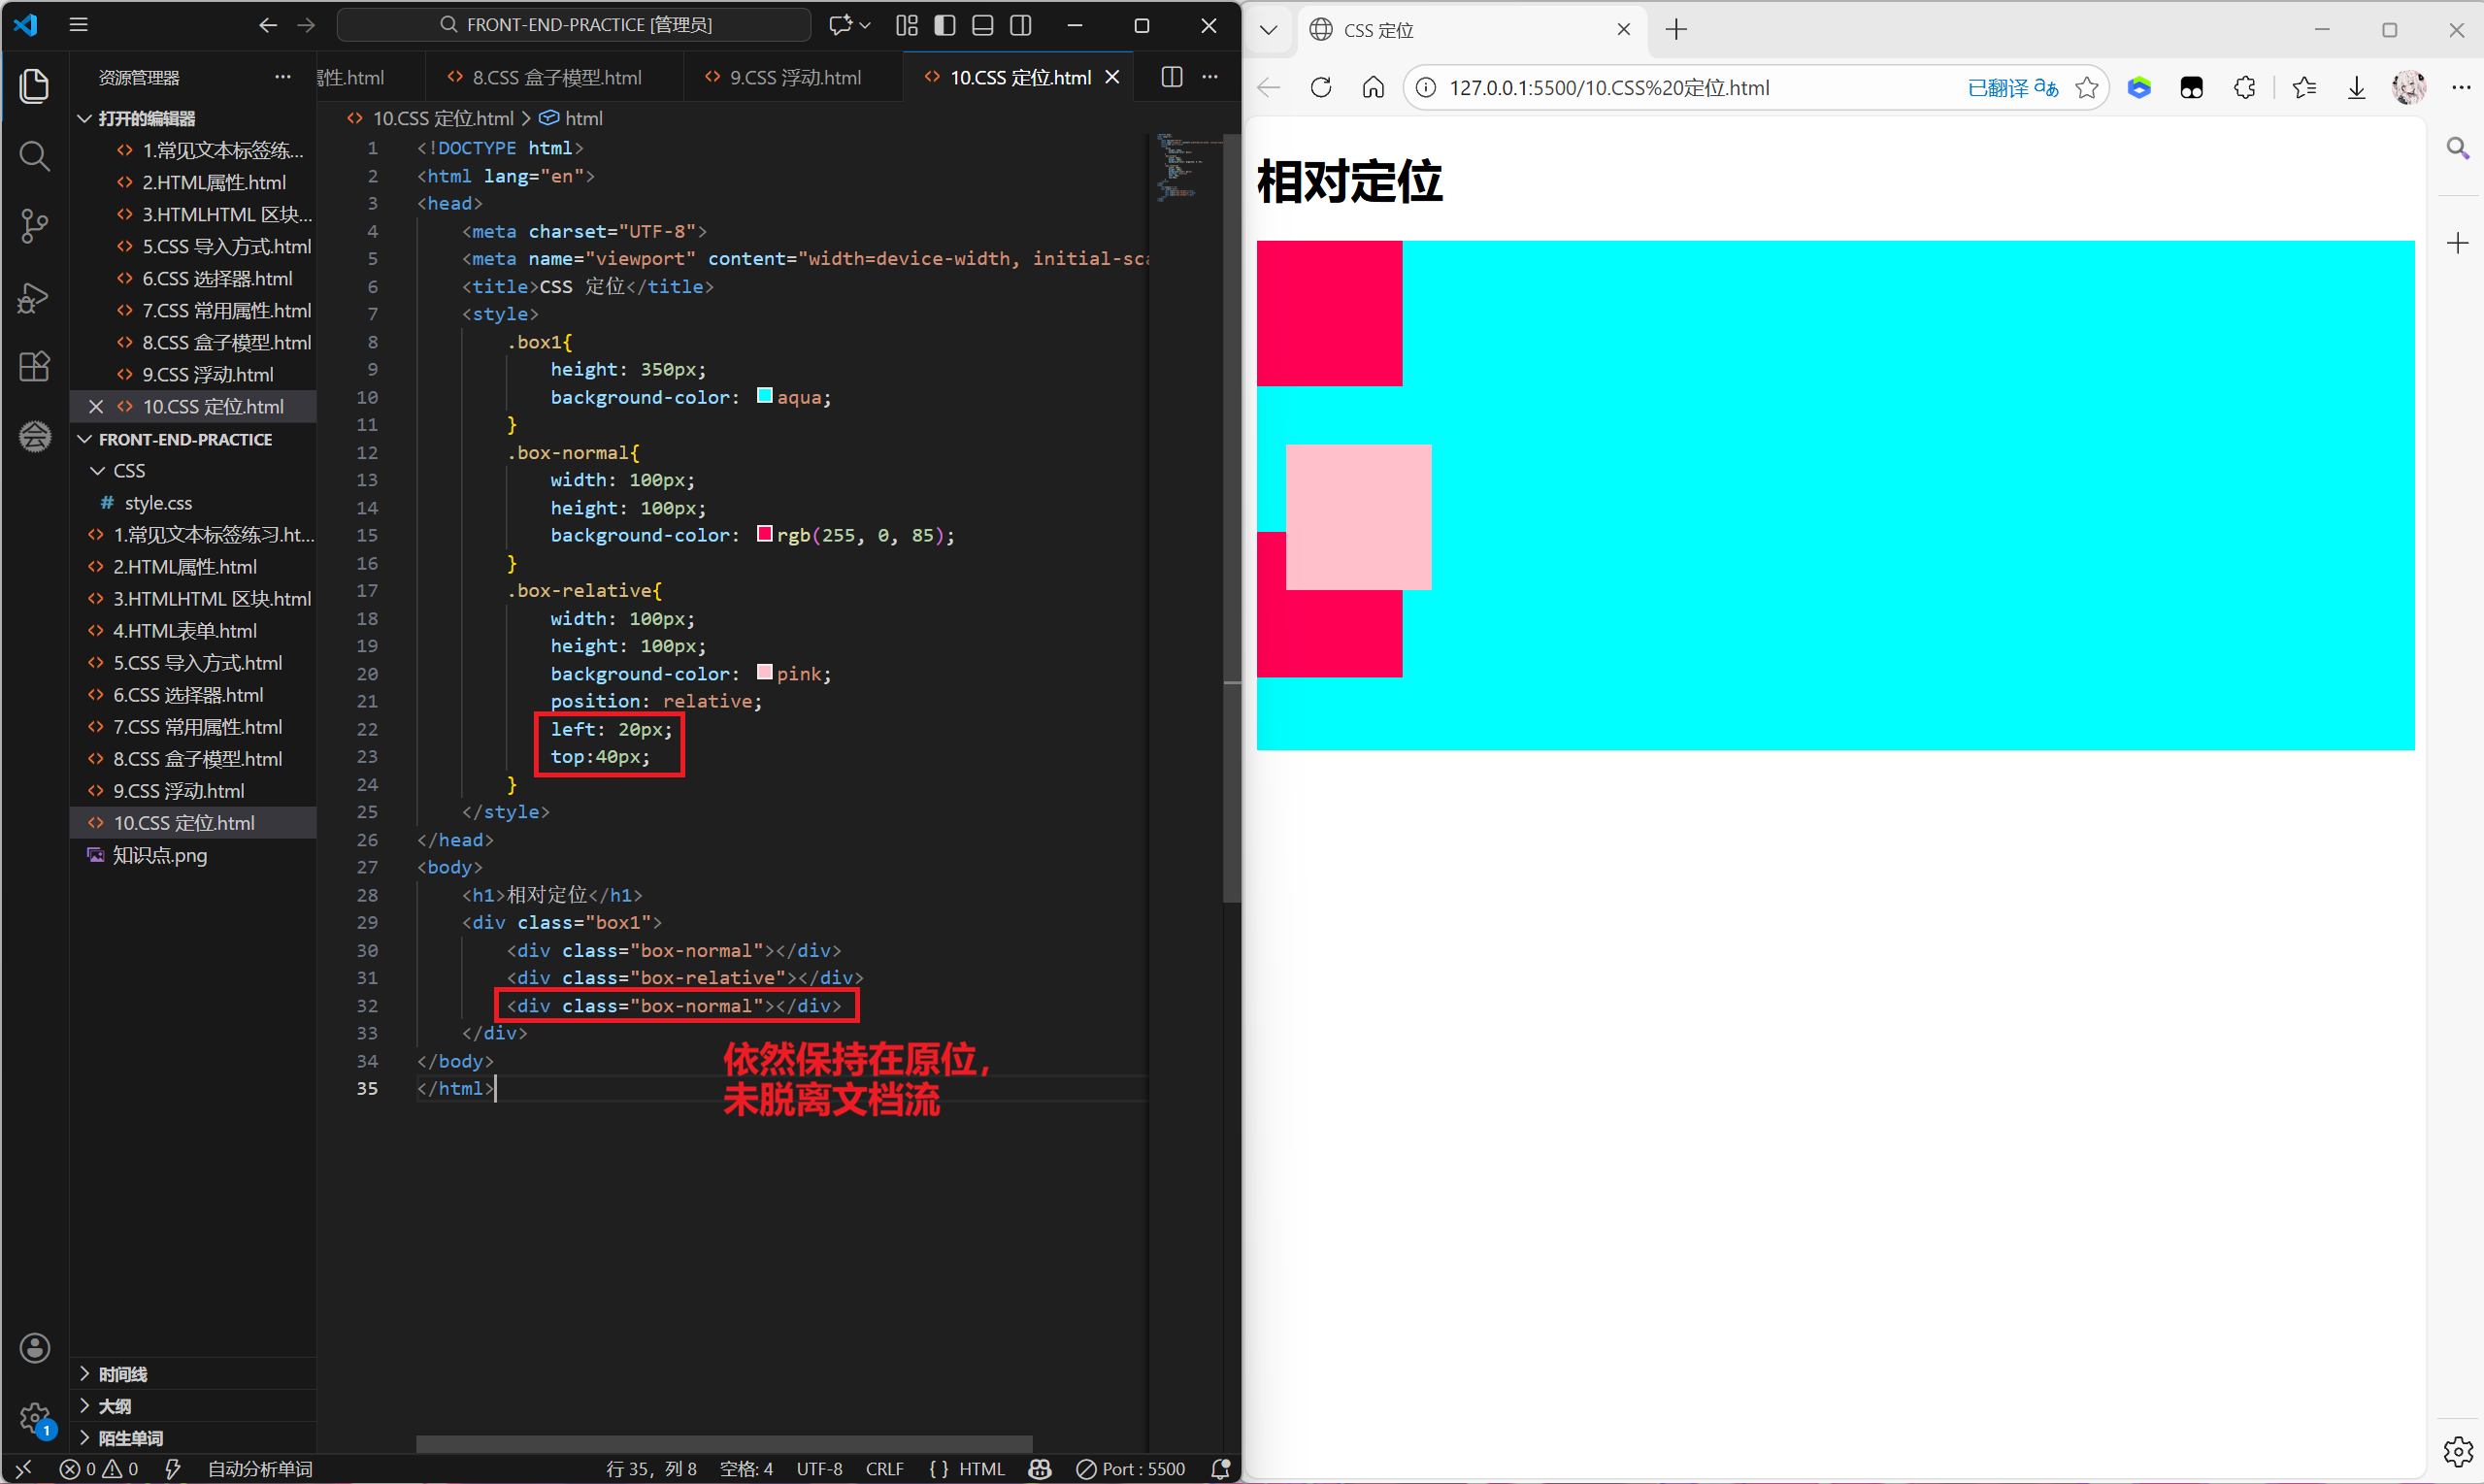2484x1484 pixels.
Task: Click Port : 5500 in status bar
Action: tap(1130, 1468)
